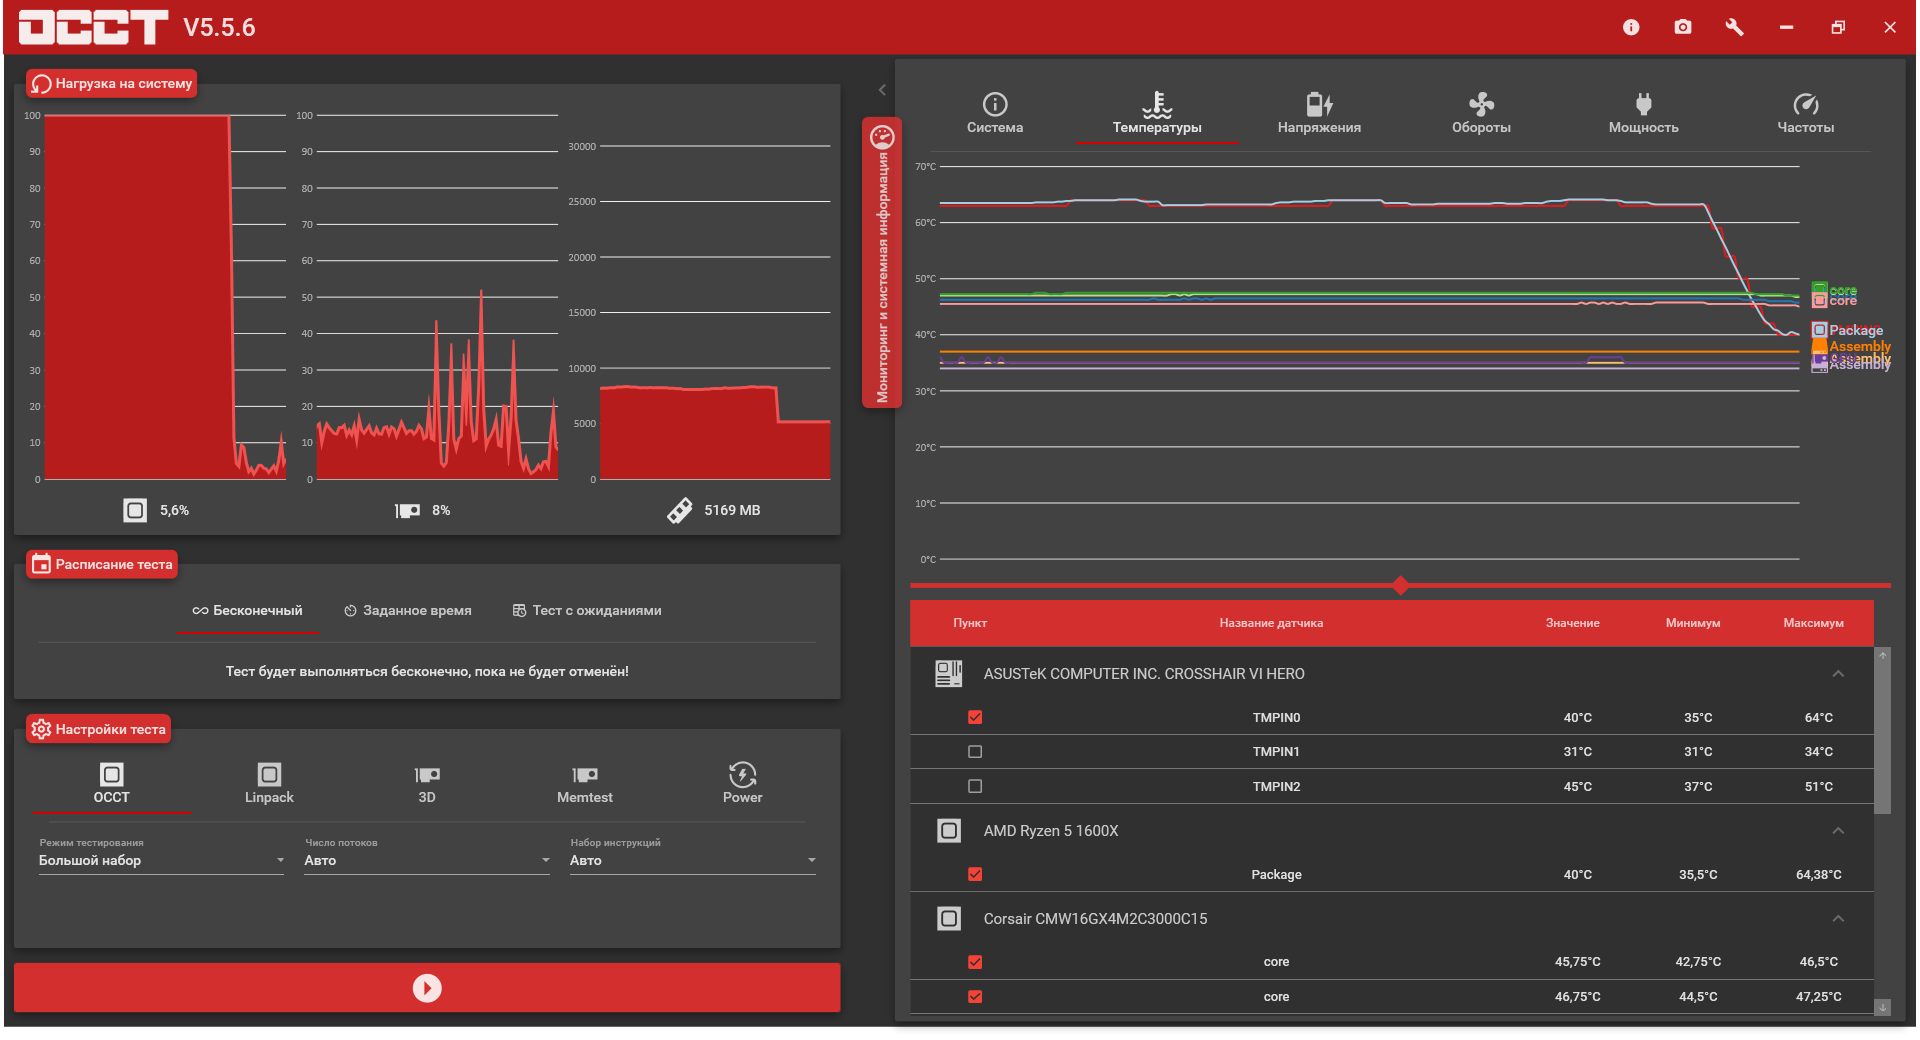Image resolution: width=1920 pixels, height=1040 pixels.
Task: Click the Обороты fan icon
Action: [x=1481, y=104]
